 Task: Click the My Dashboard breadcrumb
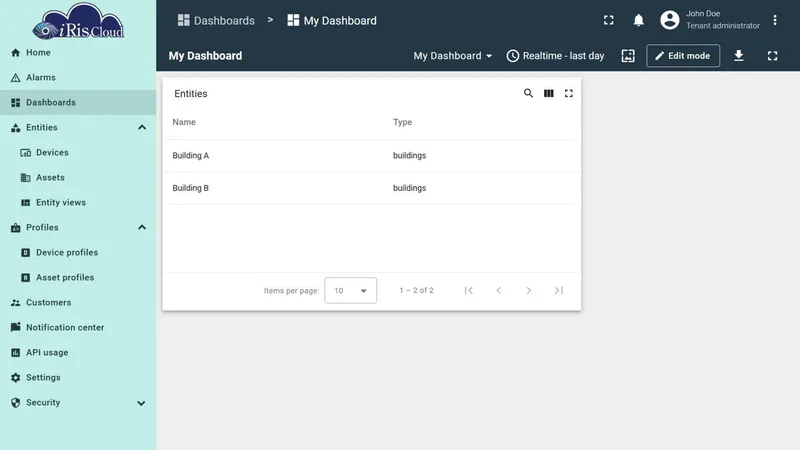click(x=332, y=20)
